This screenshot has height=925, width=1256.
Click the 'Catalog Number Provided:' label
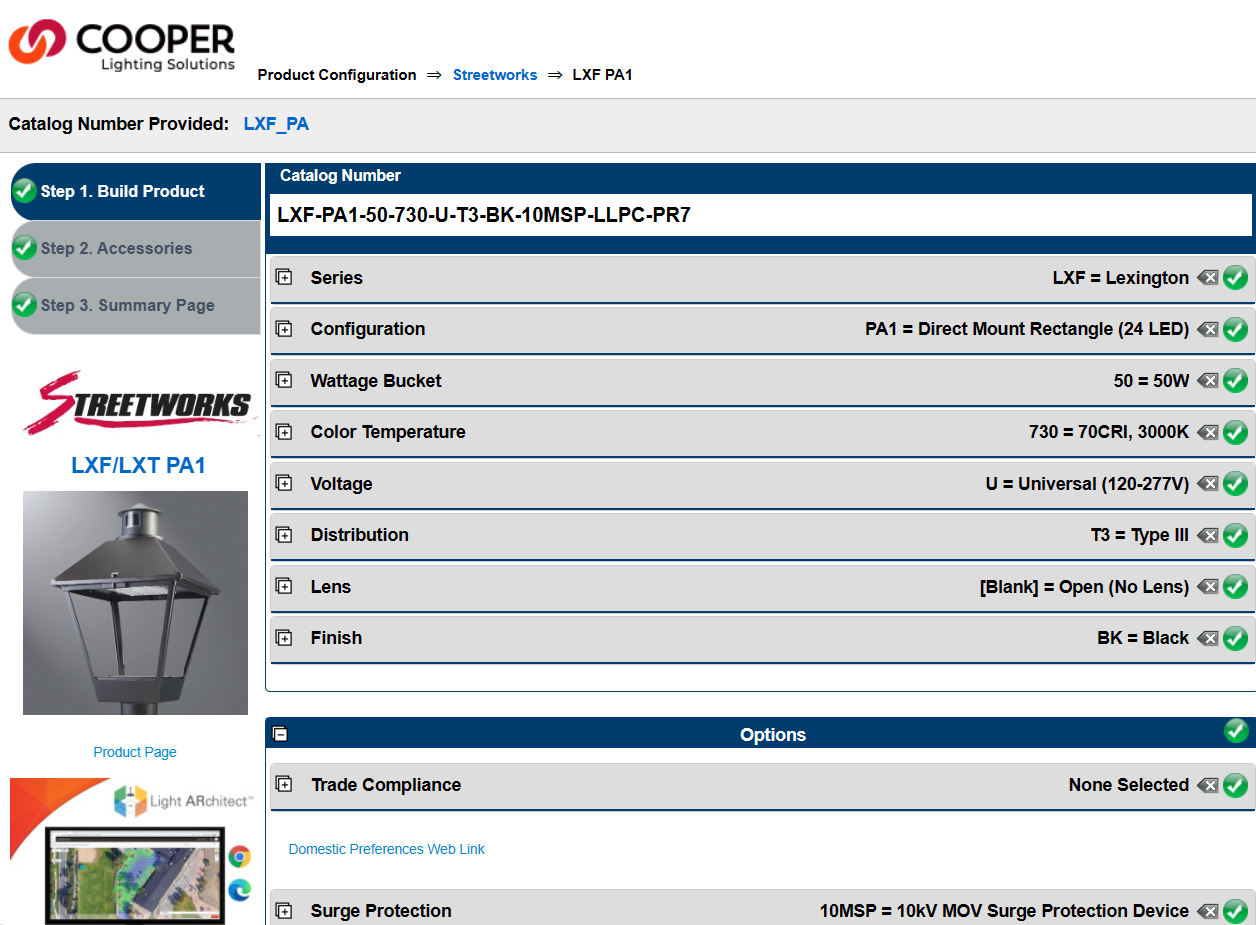pyautogui.click(x=119, y=124)
